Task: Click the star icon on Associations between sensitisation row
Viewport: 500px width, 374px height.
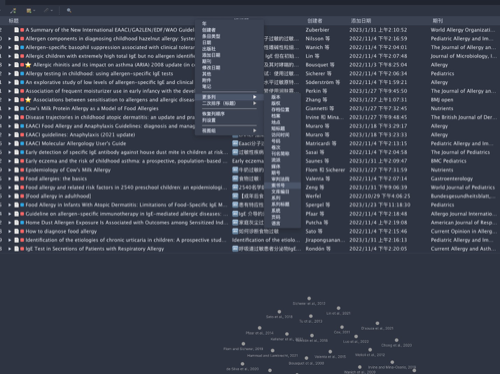Action: (28, 100)
